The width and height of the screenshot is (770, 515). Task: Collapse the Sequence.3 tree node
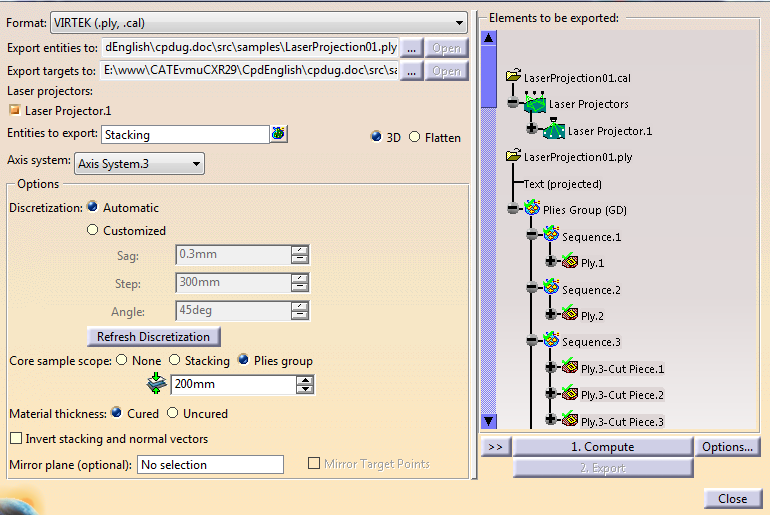click(533, 342)
